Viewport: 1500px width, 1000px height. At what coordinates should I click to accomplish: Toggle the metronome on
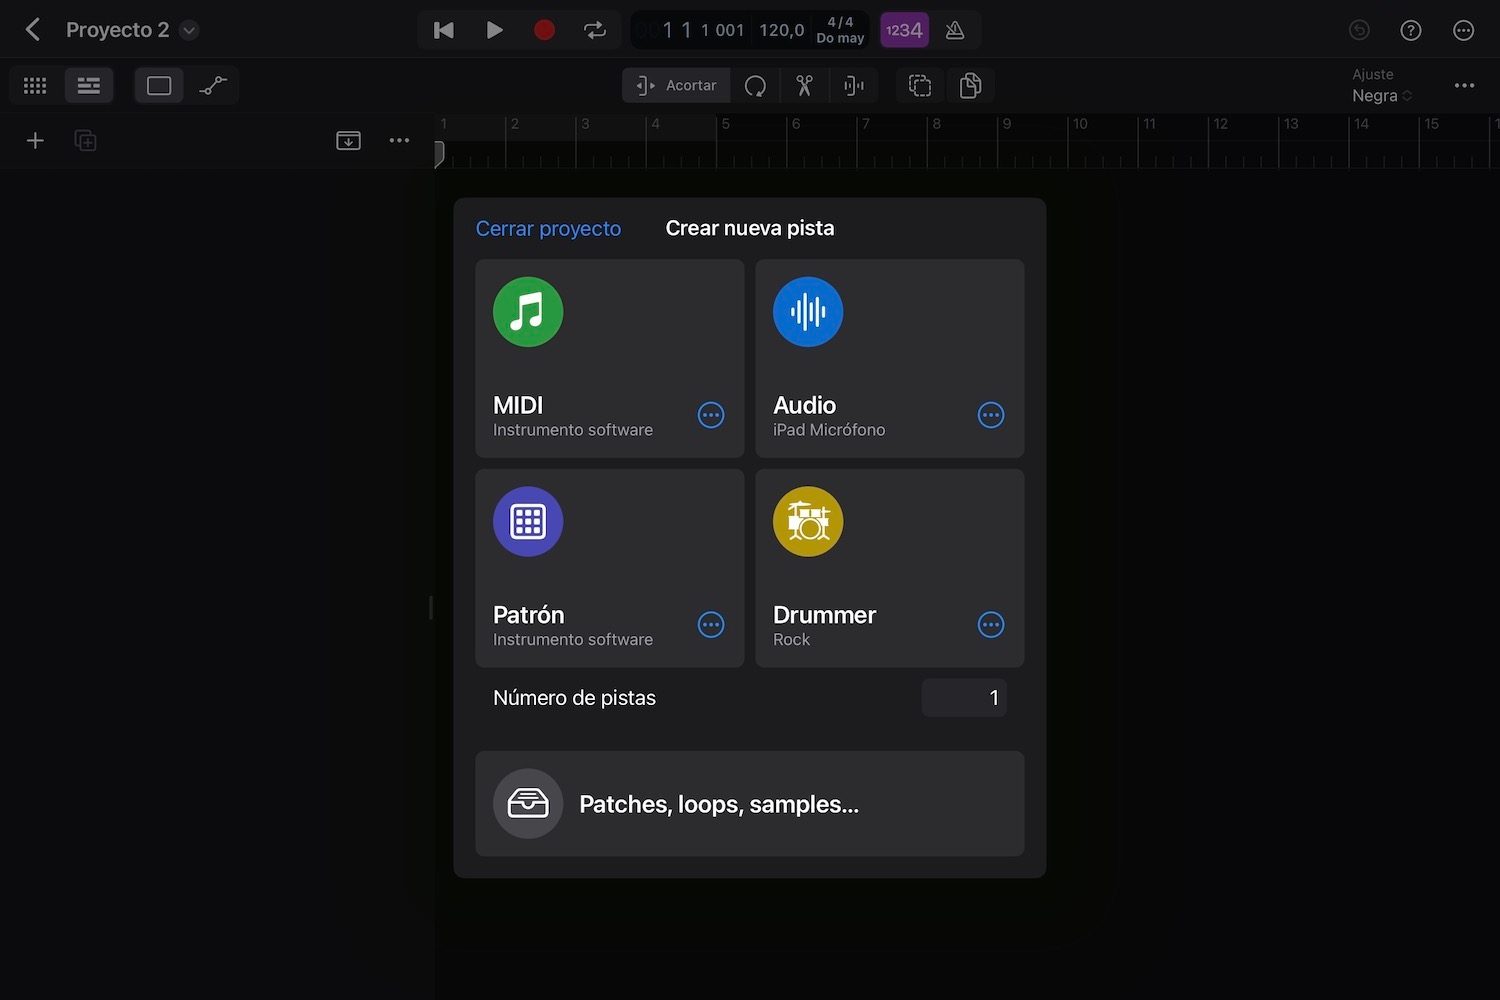point(955,30)
